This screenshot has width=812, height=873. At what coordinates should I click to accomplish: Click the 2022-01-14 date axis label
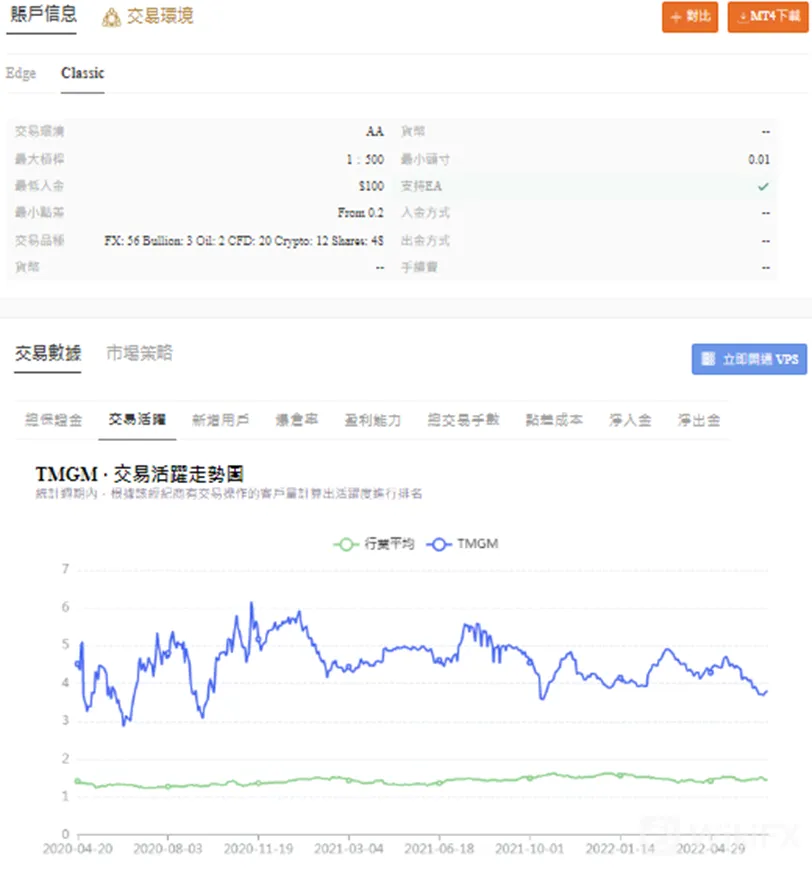point(620,849)
